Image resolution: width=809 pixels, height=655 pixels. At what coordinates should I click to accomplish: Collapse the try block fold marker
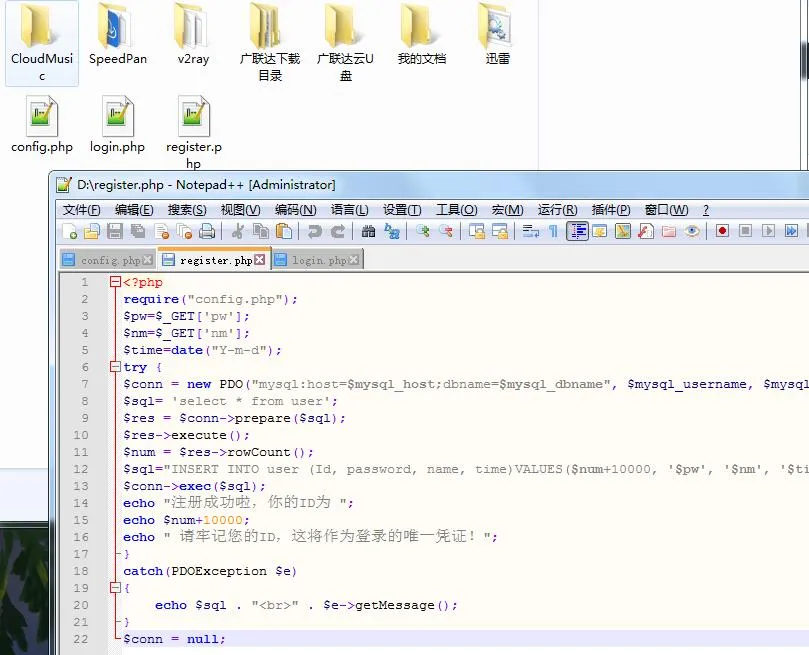point(115,367)
